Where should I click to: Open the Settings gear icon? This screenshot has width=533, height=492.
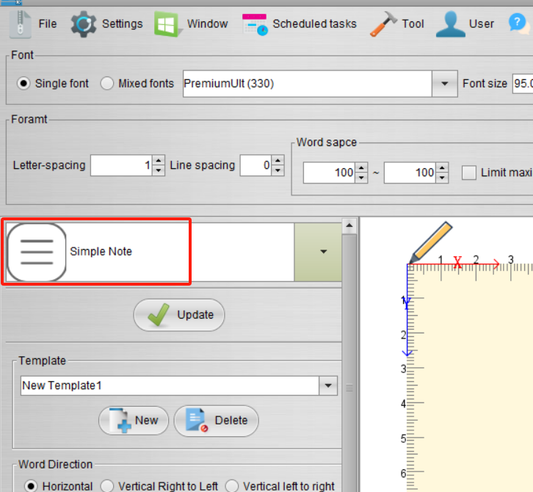(84, 24)
